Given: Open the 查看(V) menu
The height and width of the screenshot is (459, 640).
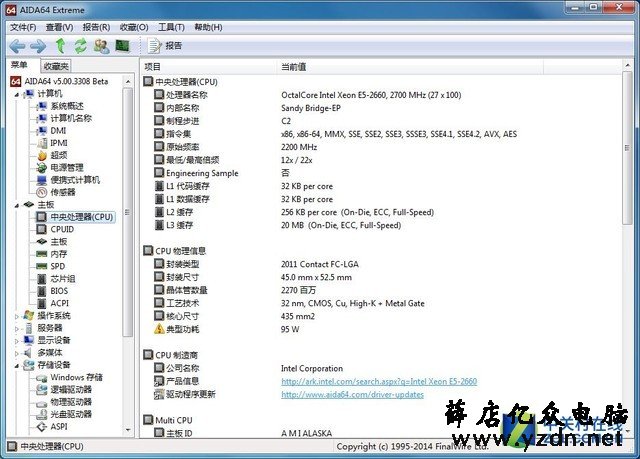Looking at the screenshot, I should pyautogui.click(x=59, y=27).
